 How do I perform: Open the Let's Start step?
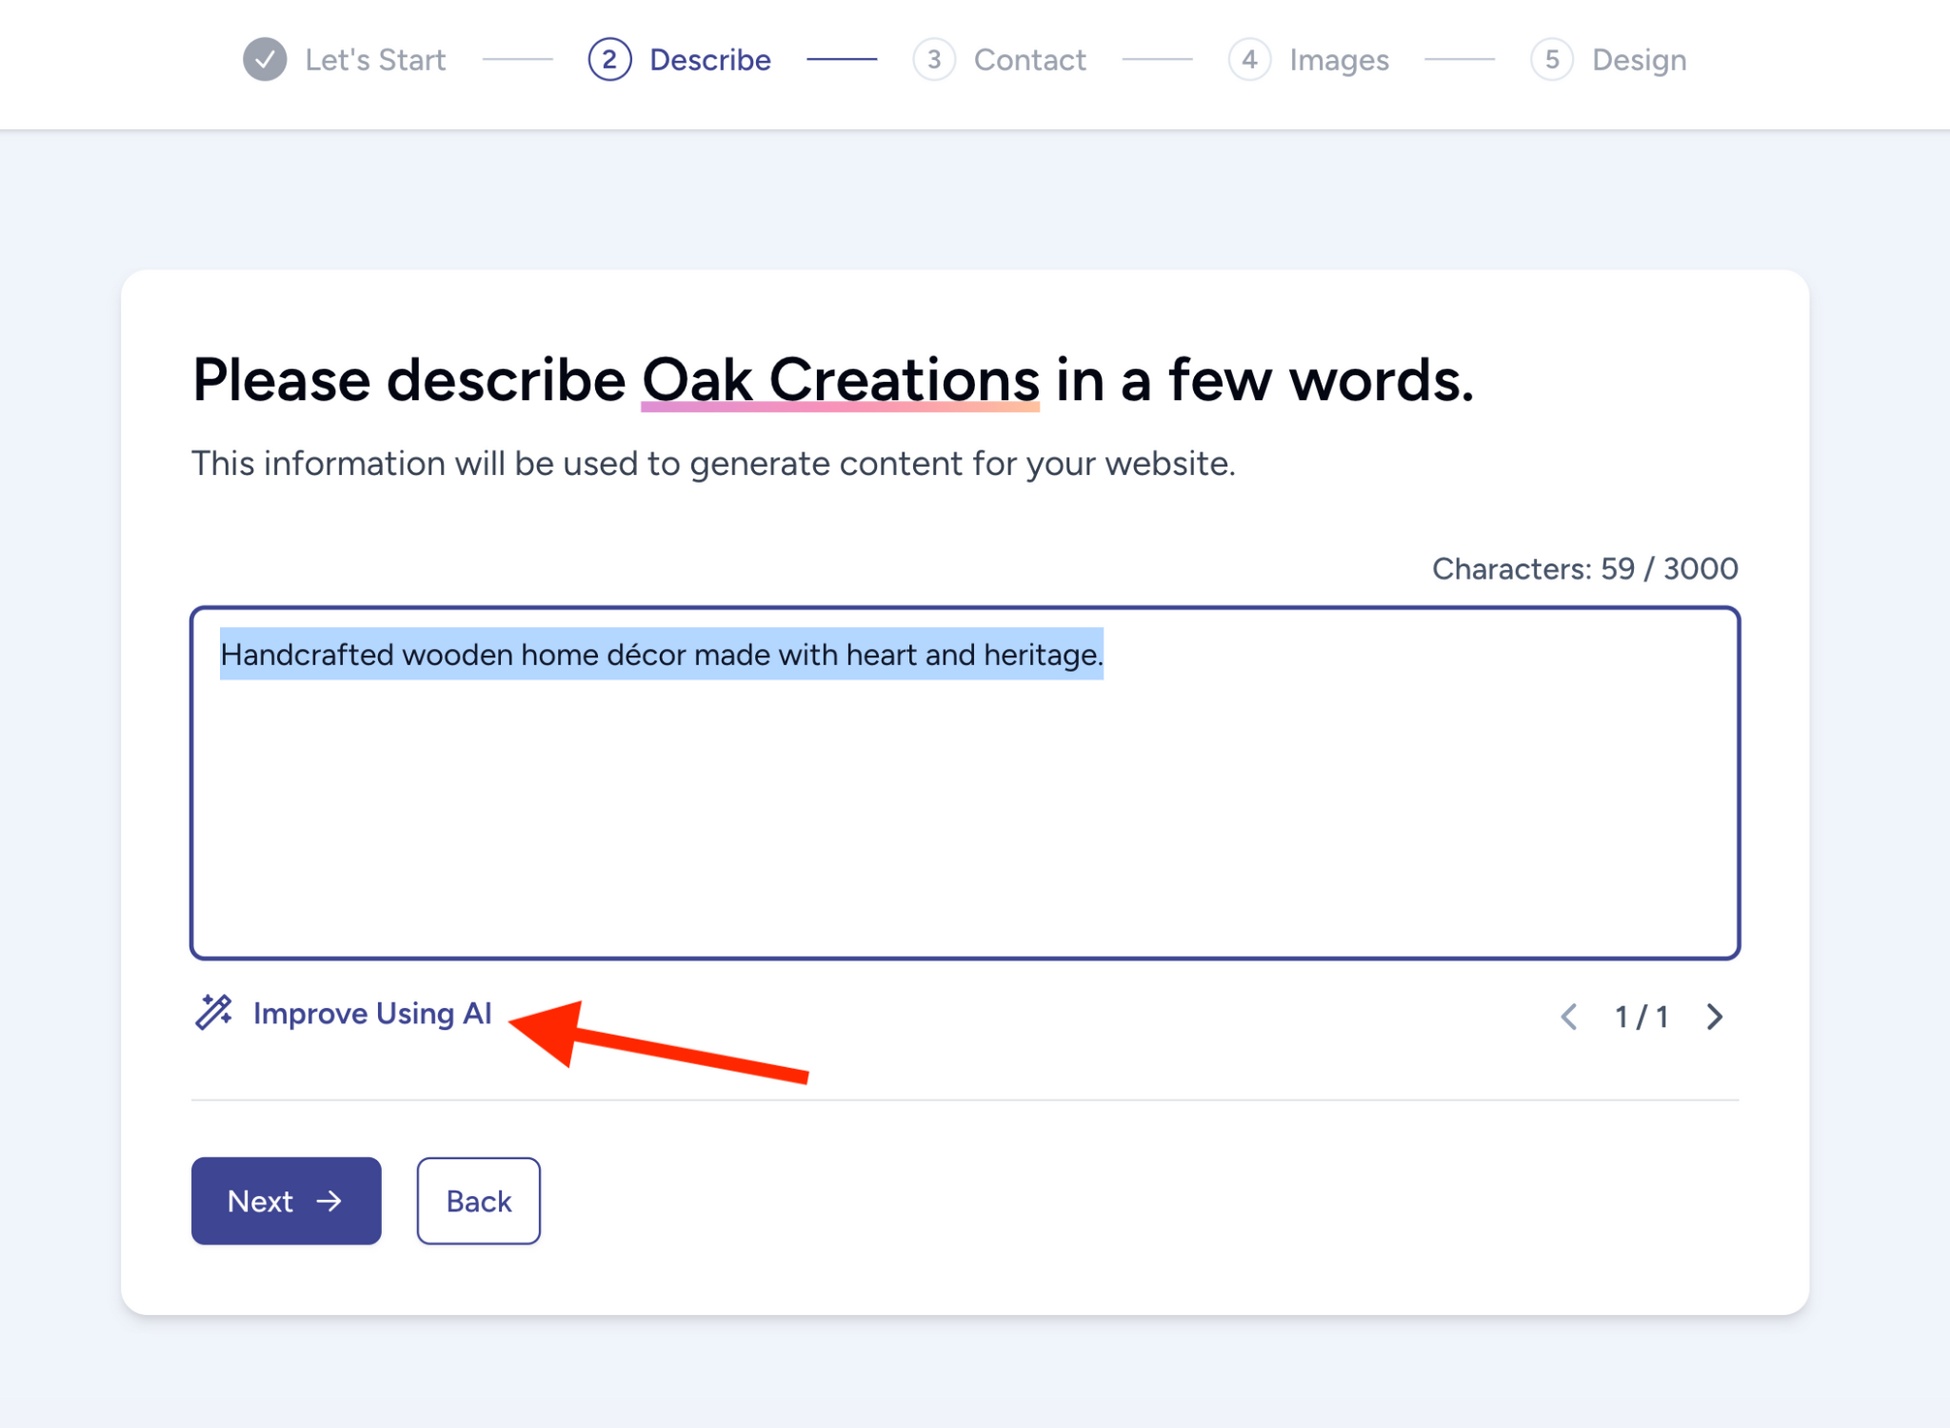click(375, 60)
